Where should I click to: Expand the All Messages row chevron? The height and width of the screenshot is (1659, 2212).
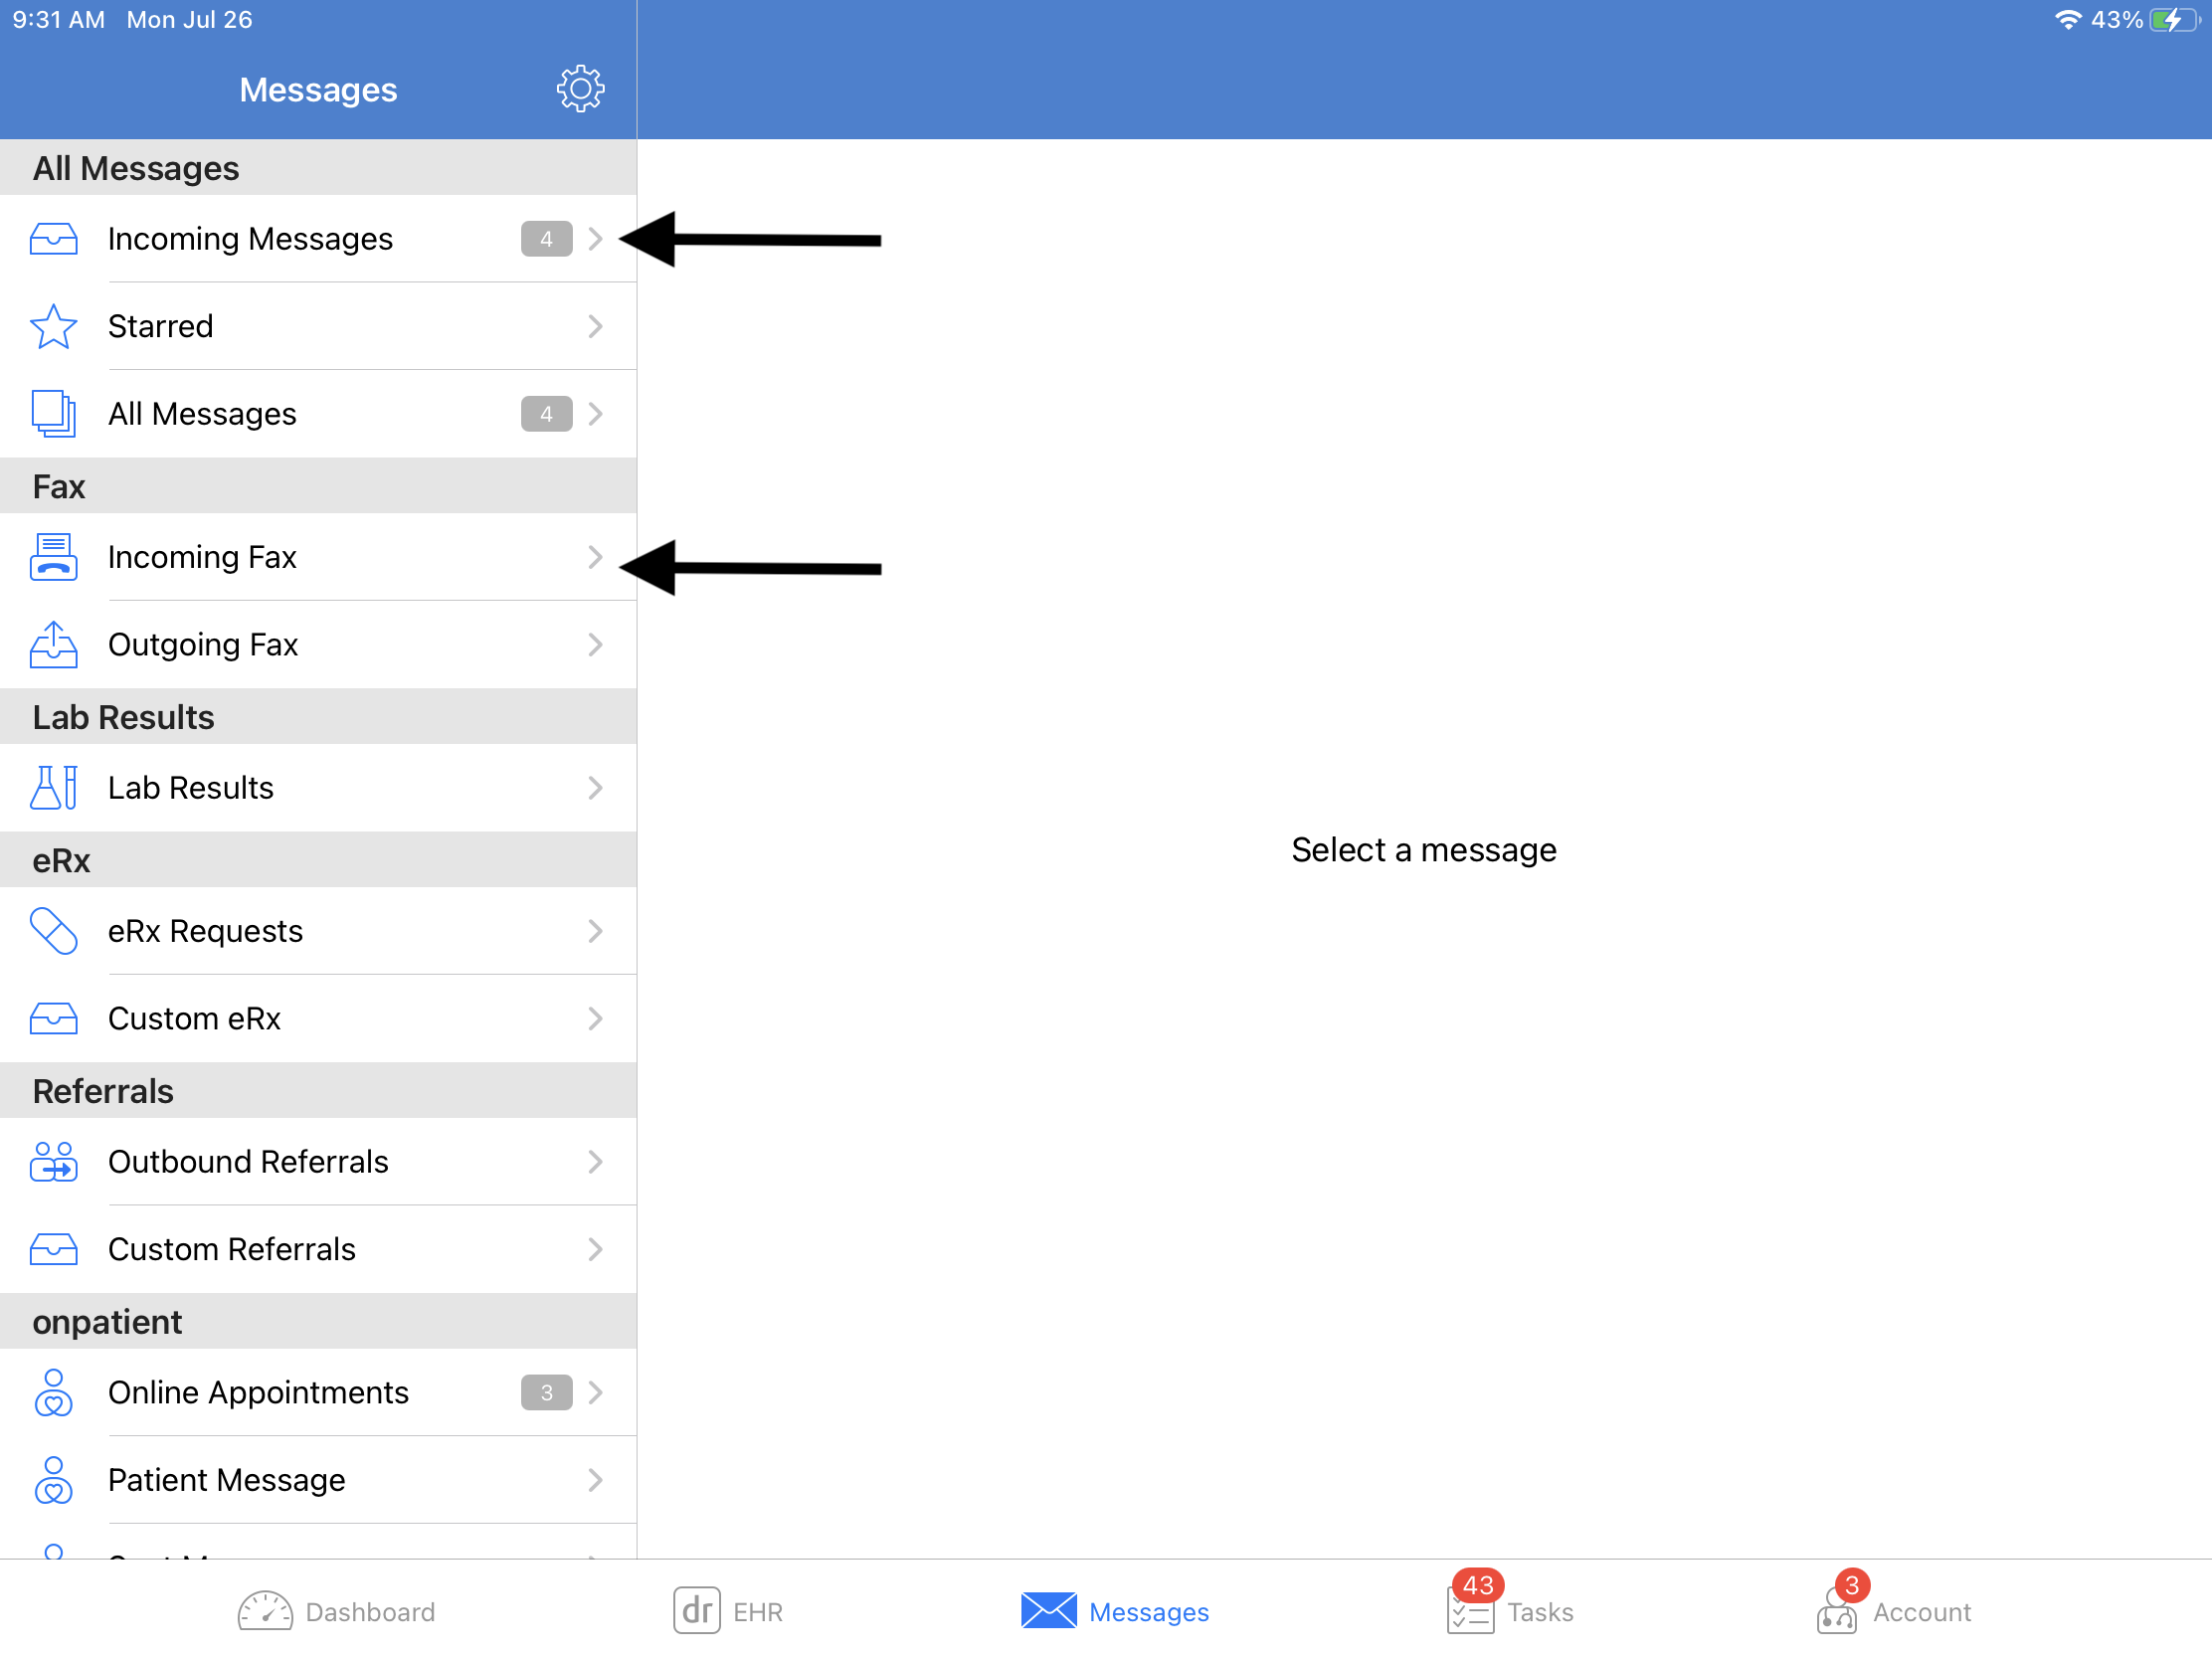click(595, 413)
